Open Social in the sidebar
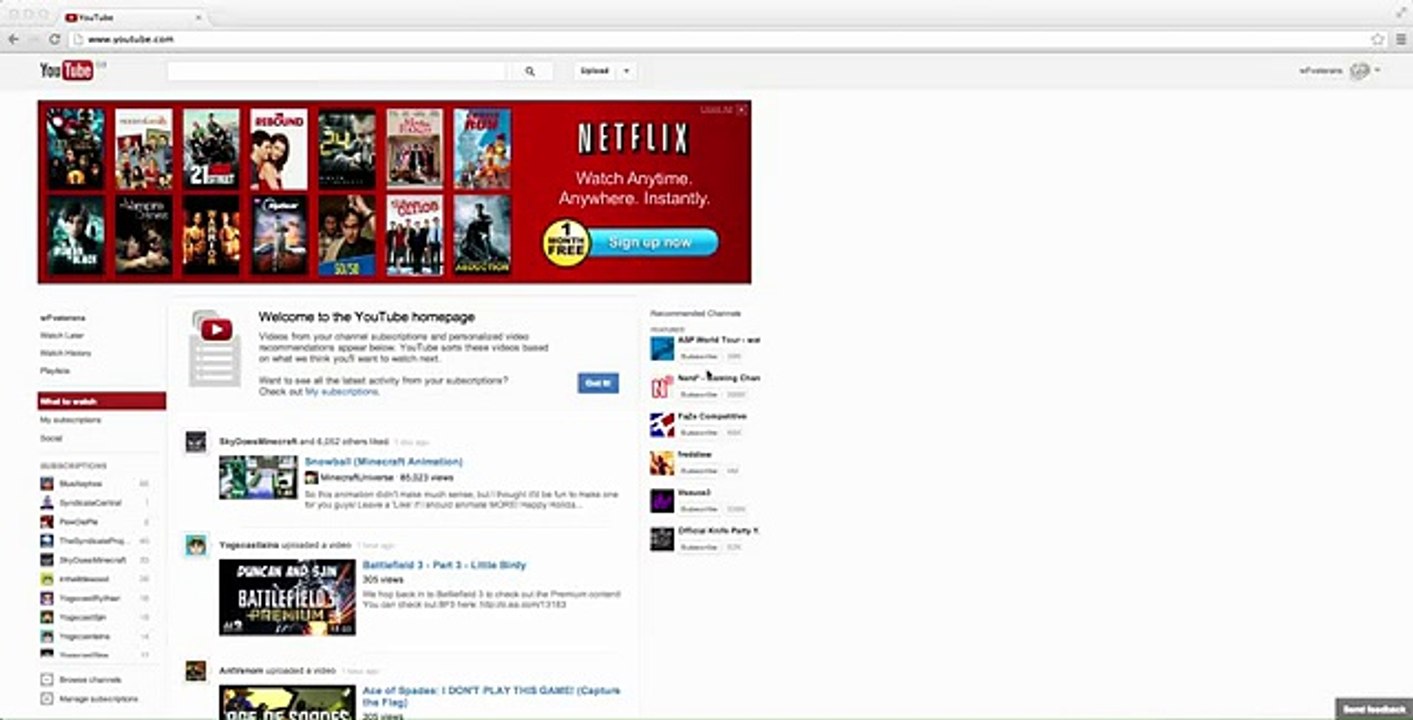Viewport: 1413px width, 720px height. (51, 438)
